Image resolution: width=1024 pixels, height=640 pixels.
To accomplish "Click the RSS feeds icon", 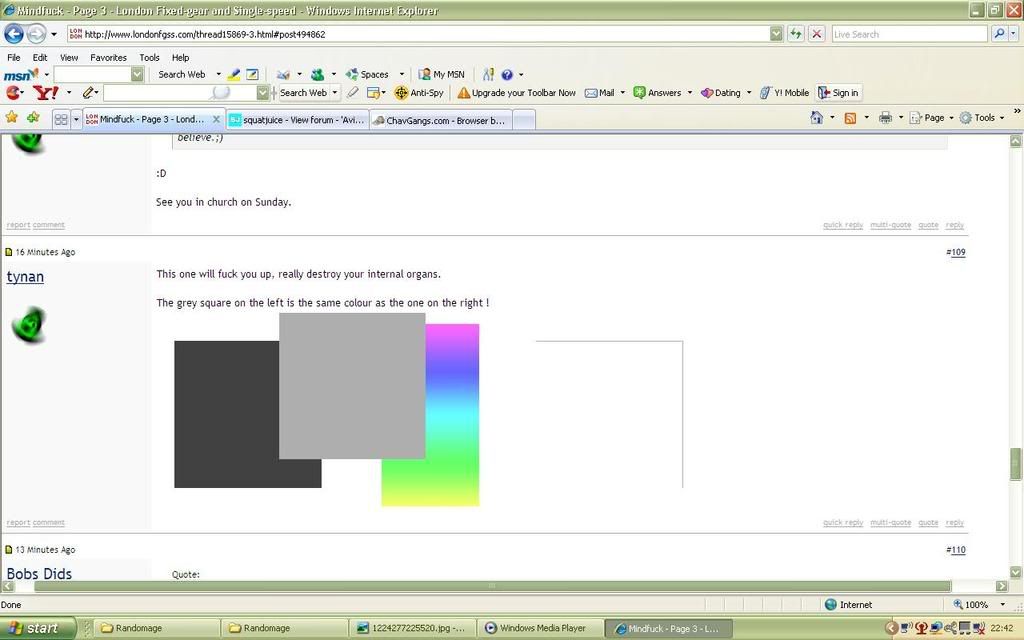I will click(850, 118).
